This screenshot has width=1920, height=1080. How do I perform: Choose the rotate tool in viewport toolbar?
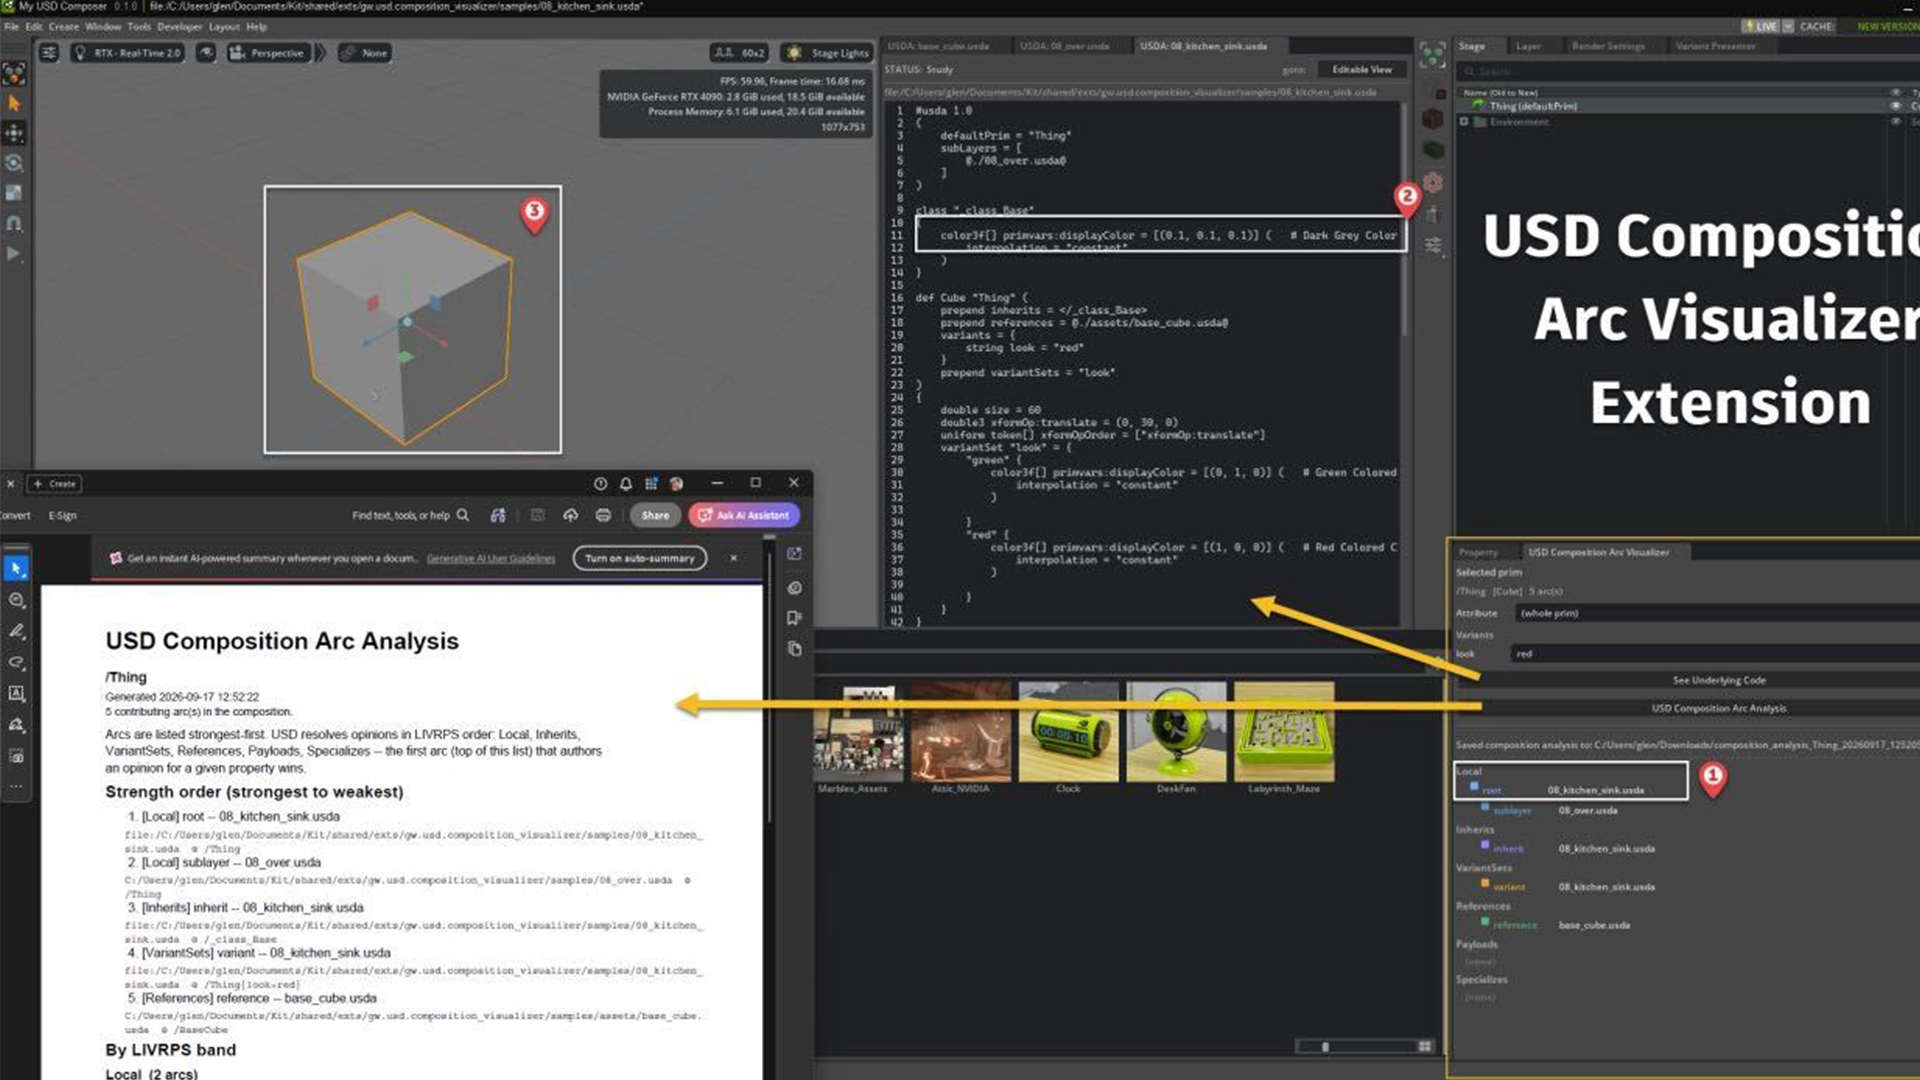click(x=14, y=163)
